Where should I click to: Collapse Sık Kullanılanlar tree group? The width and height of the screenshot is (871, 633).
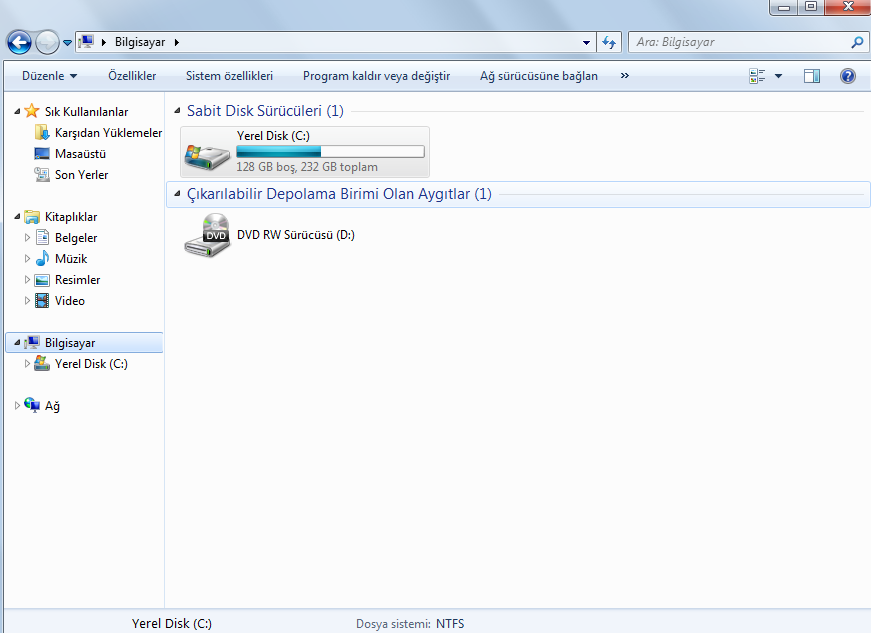pyautogui.click(x=17, y=112)
